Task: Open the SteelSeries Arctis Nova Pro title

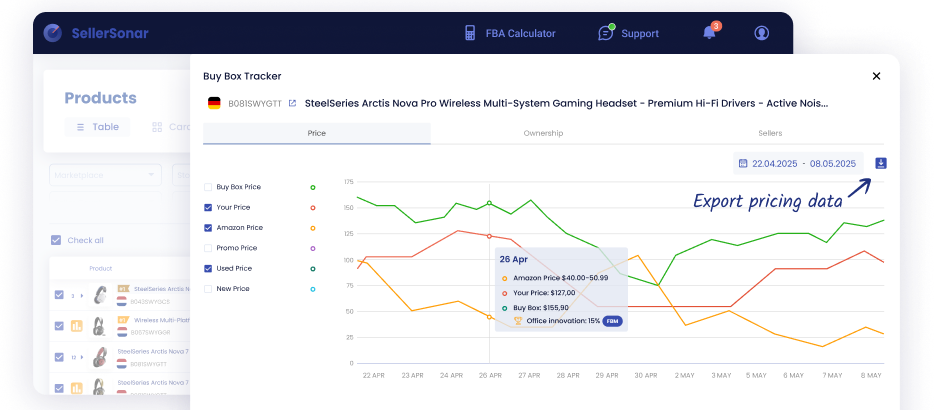Action: click(x=567, y=103)
